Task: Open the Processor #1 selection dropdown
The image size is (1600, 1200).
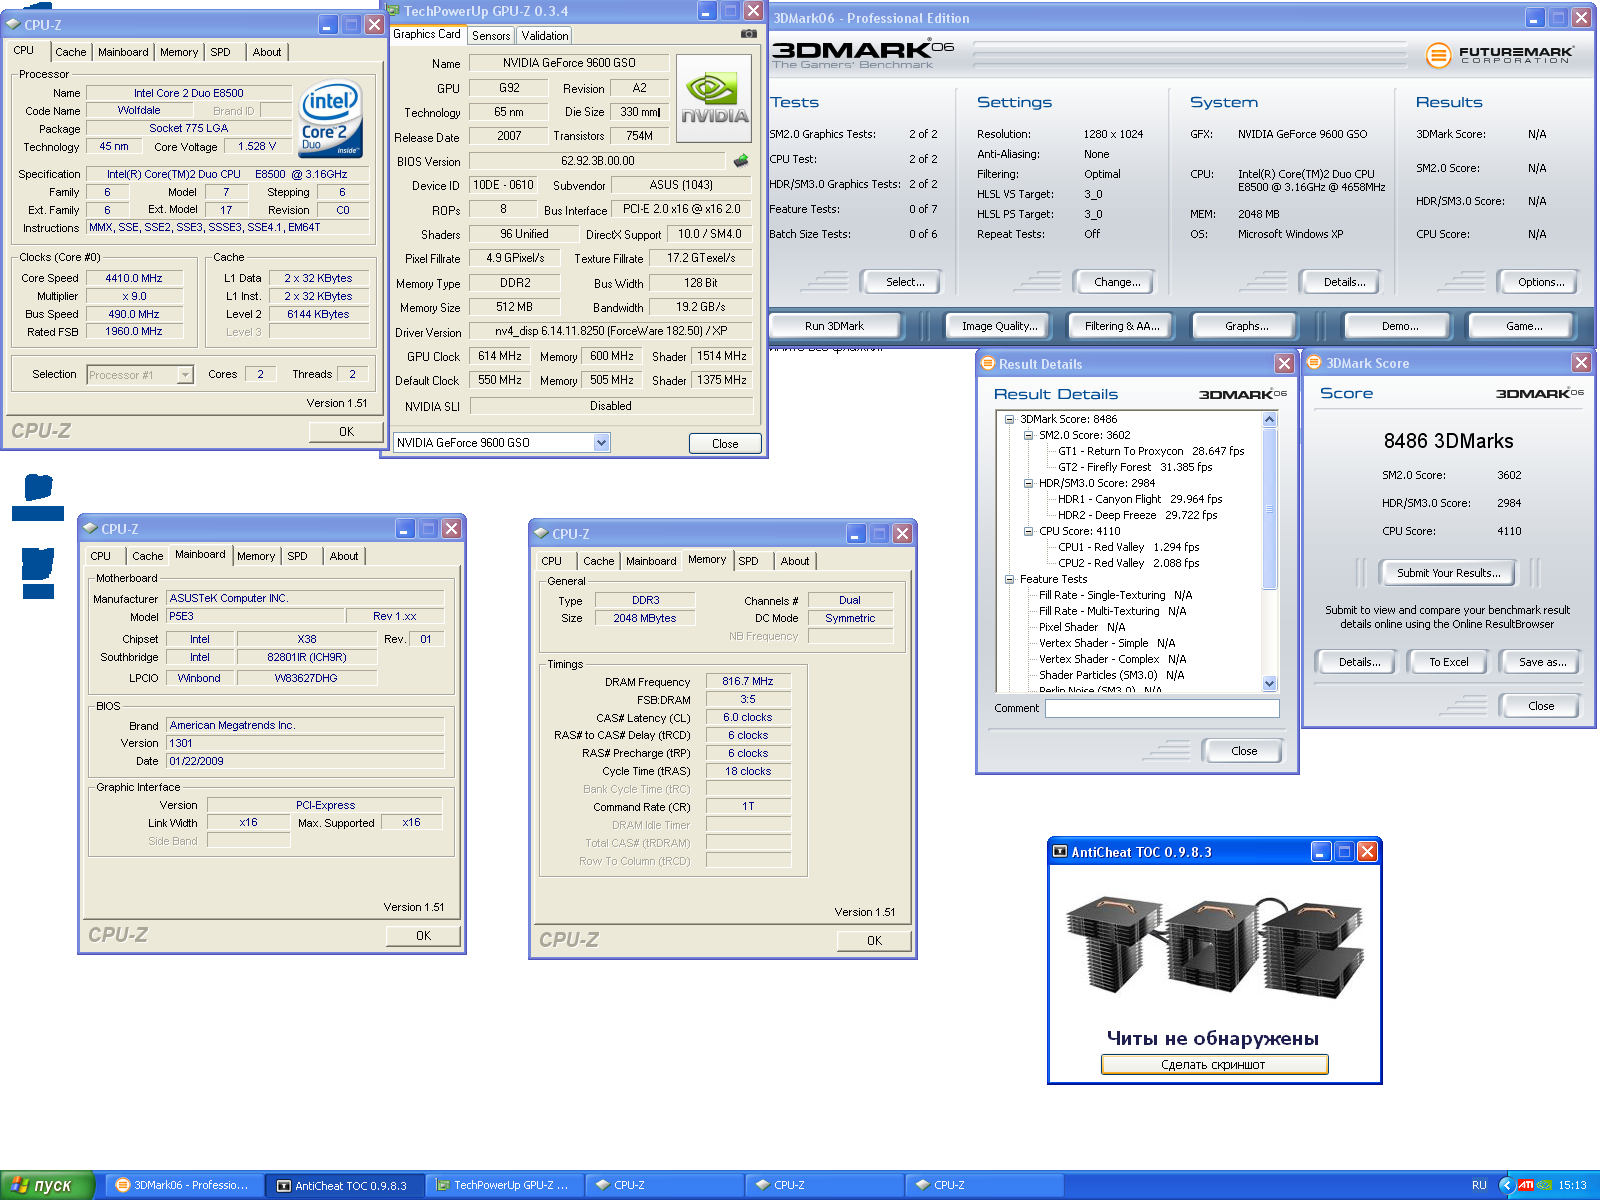Action: coord(185,375)
